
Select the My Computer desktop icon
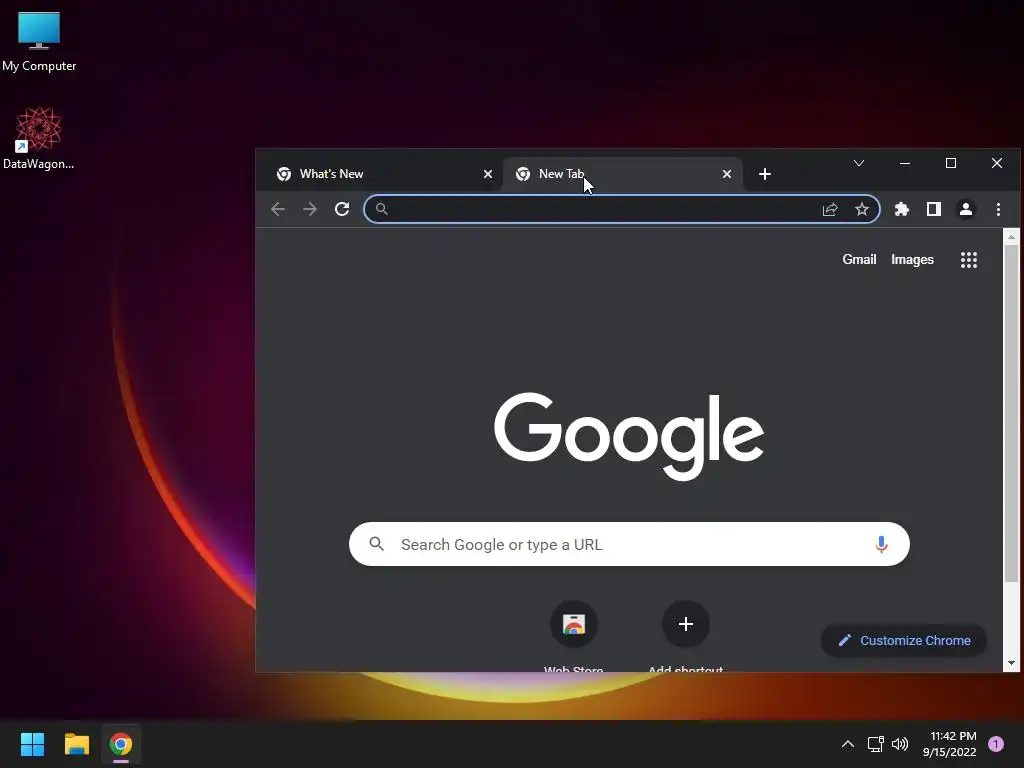(x=39, y=41)
